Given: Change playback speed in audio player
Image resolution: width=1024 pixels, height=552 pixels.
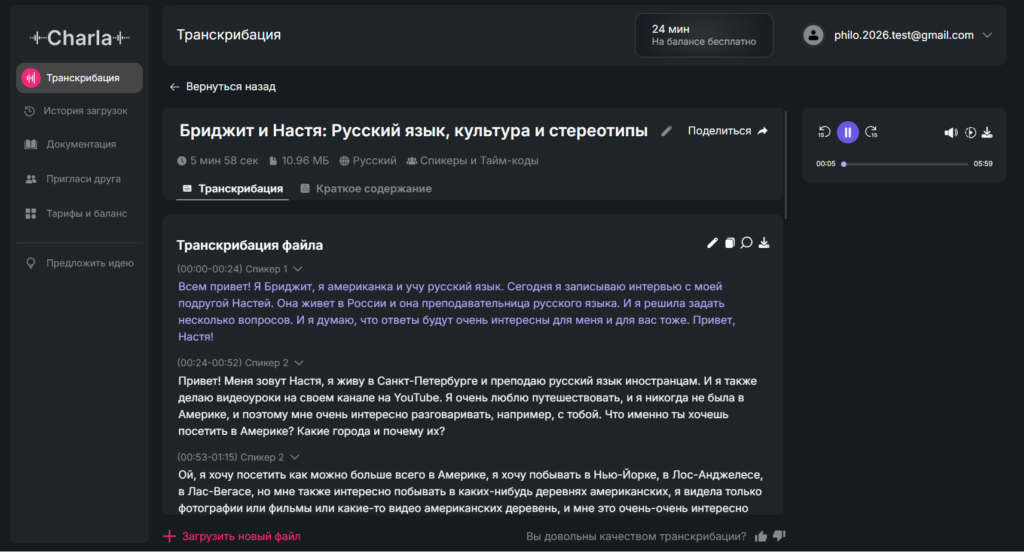Looking at the screenshot, I should [x=970, y=133].
